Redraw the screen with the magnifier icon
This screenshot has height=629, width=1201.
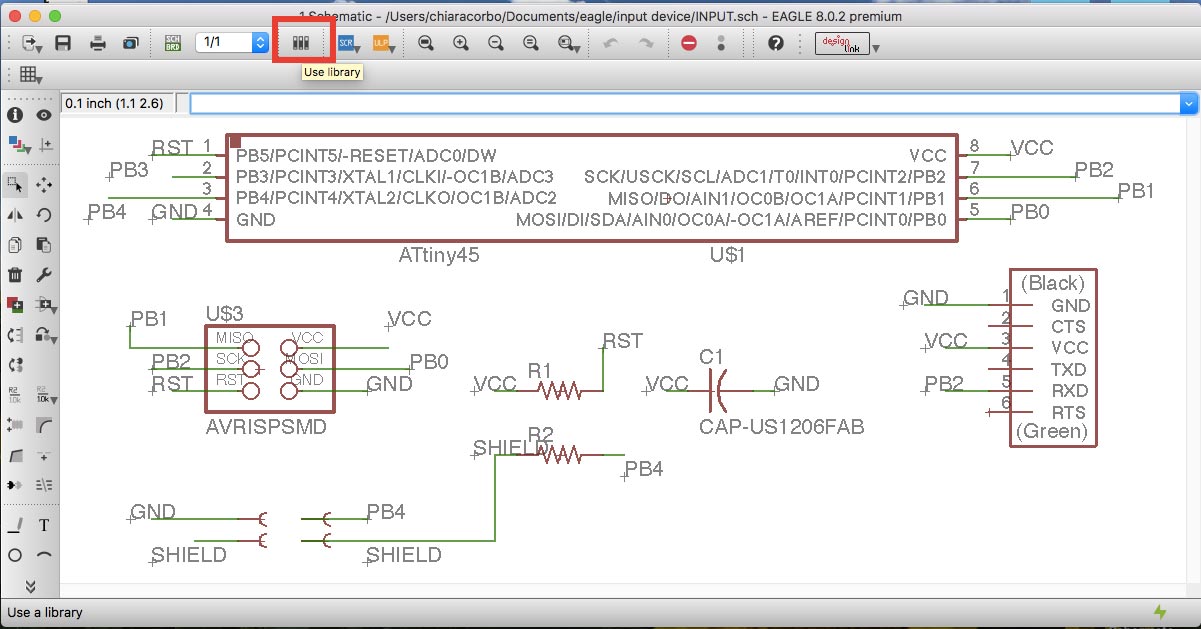click(530, 43)
